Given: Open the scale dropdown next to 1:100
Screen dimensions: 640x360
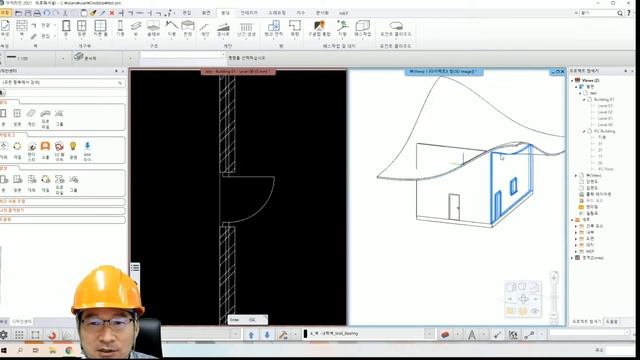Looking at the screenshot, I should click(x=62, y=58).
